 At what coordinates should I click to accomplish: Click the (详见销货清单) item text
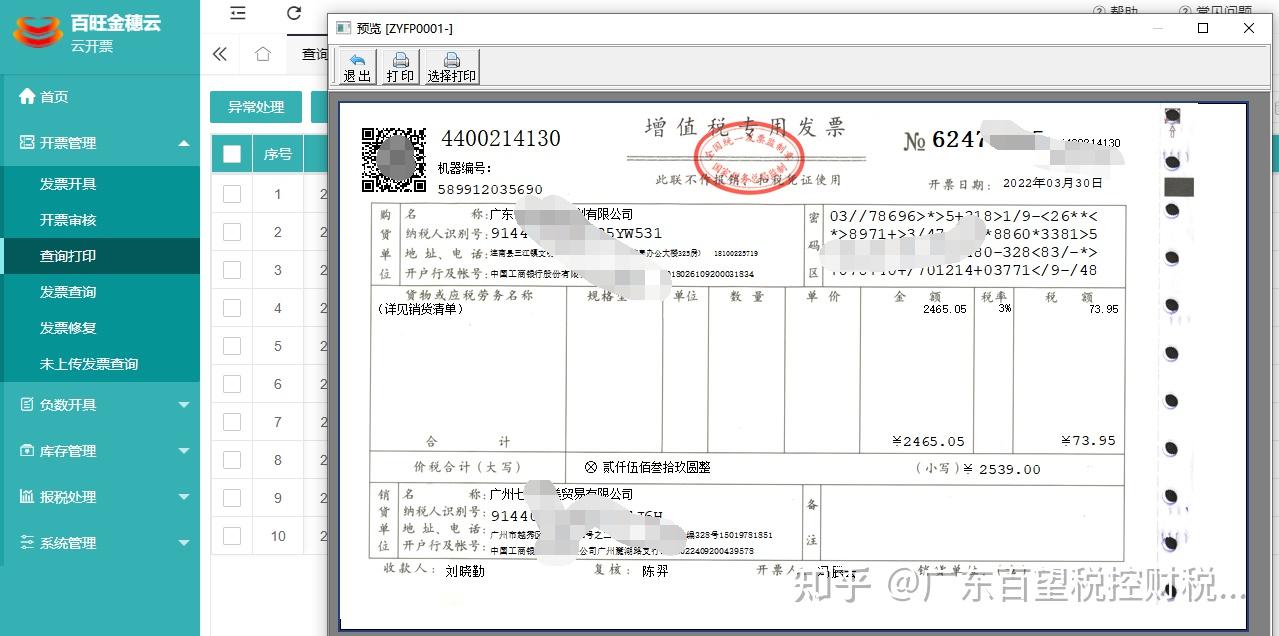419,310
